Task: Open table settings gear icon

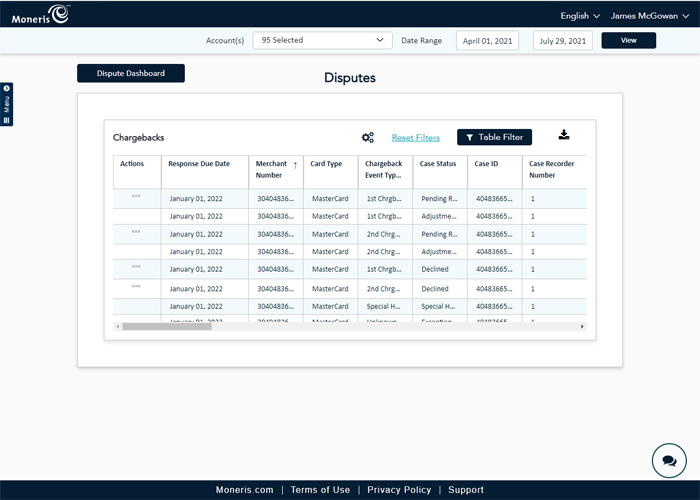Action: [367, 137]
